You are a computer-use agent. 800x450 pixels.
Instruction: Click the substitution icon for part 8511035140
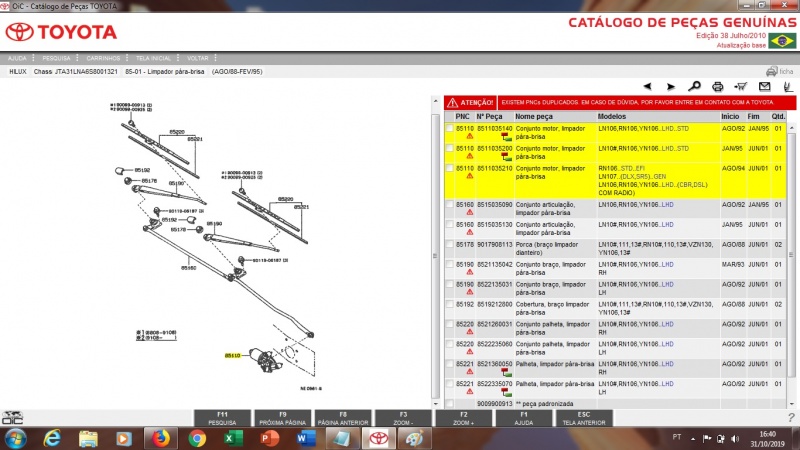tap(506, 137)
